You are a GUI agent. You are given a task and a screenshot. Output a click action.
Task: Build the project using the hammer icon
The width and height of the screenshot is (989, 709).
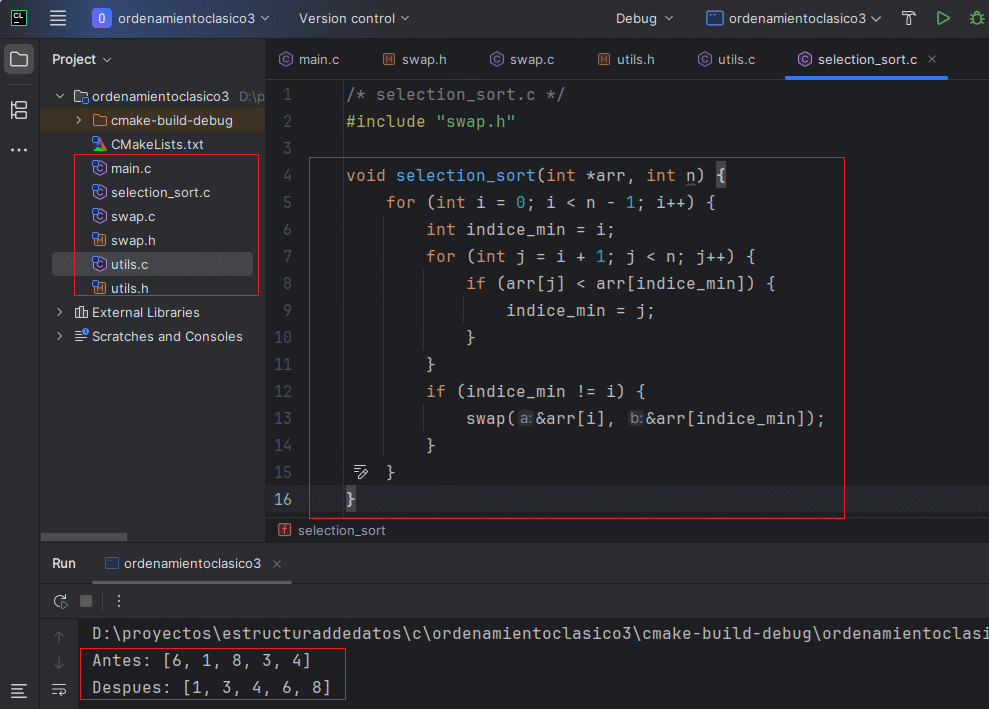click(908, 18)
